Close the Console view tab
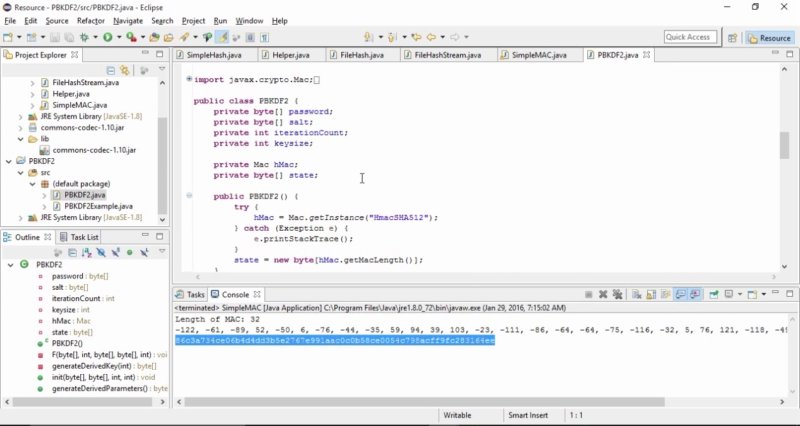The height and width of the screenshot is (426, 800). (x=257, y=294)
